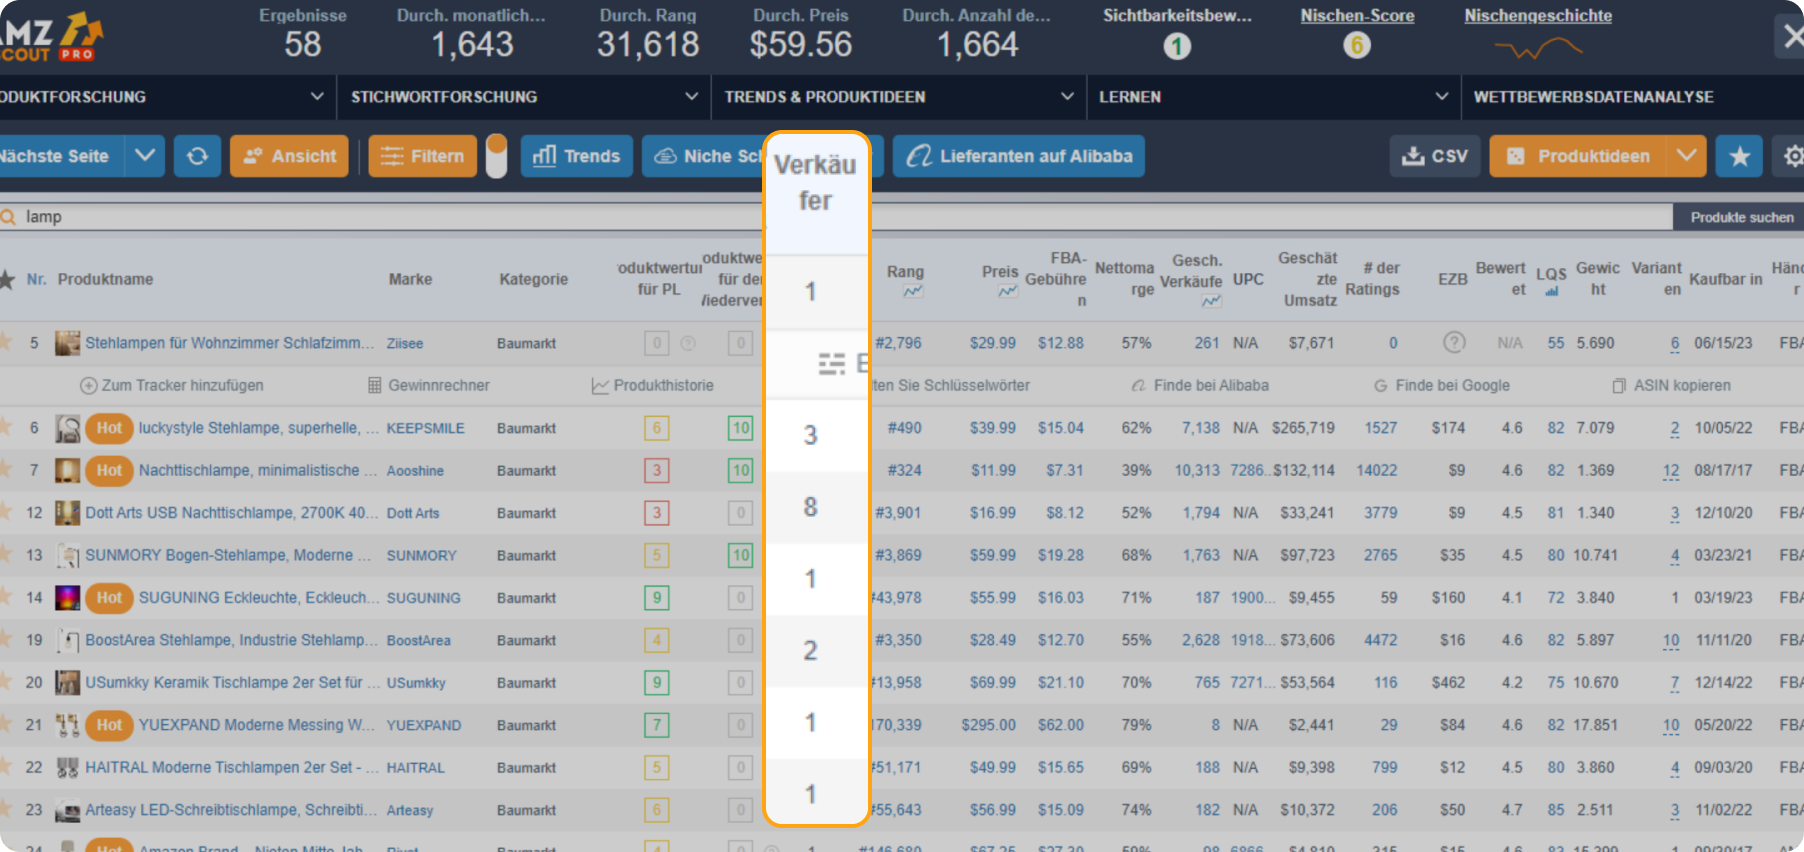Click the Ansicht button

coord(290,156)
